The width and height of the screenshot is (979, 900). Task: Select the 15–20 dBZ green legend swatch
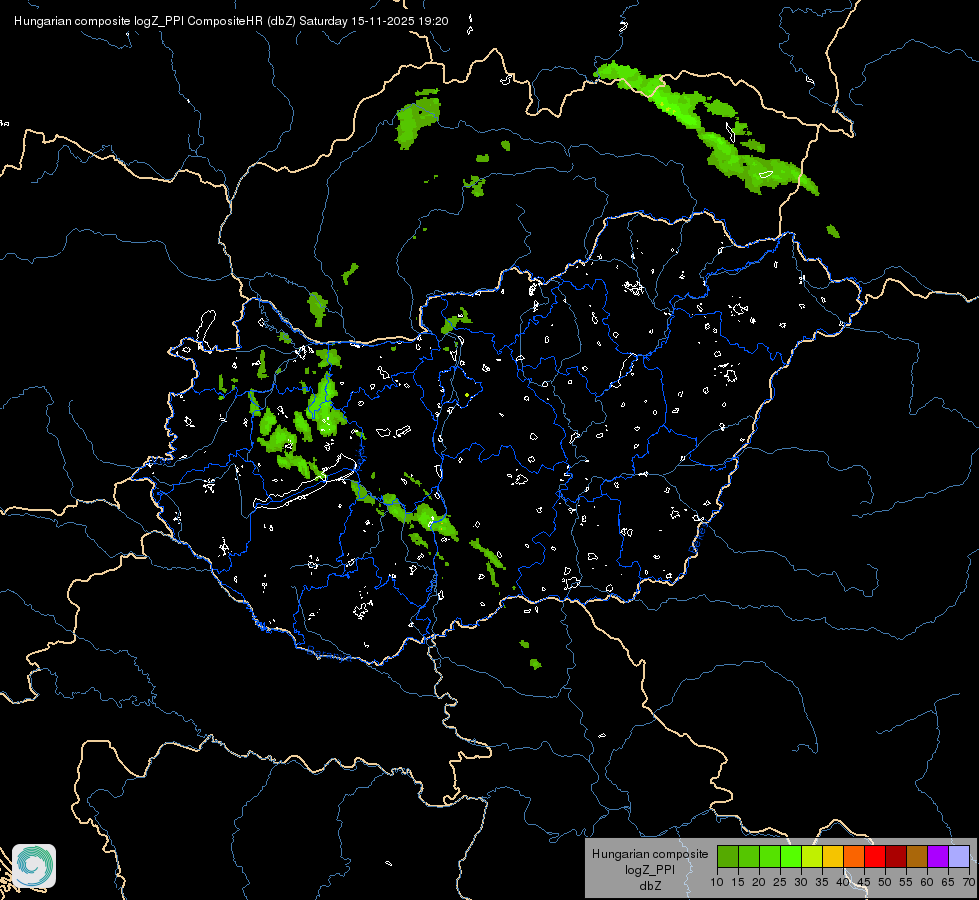pyautogui.click(x=749, y=856)
